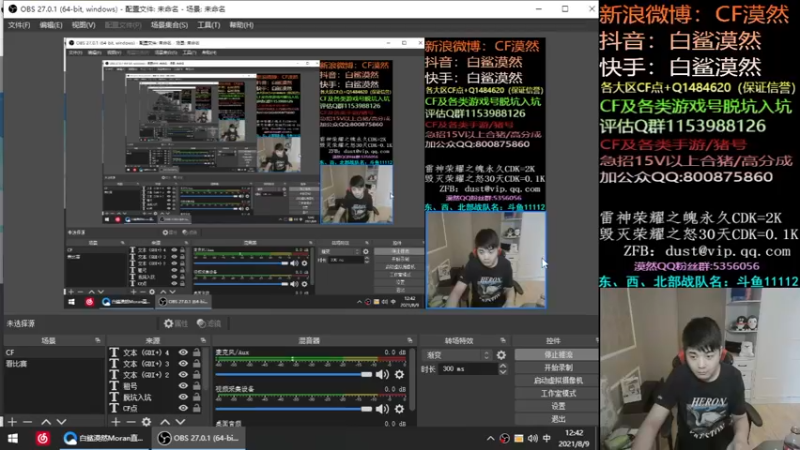Show hidden system tray icons
Viewport: 800px width, 450px height.
[490, 438]
